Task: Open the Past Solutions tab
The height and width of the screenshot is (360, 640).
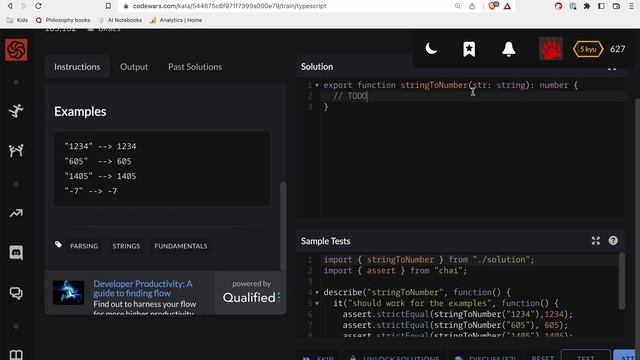Action: click(195, 67)
